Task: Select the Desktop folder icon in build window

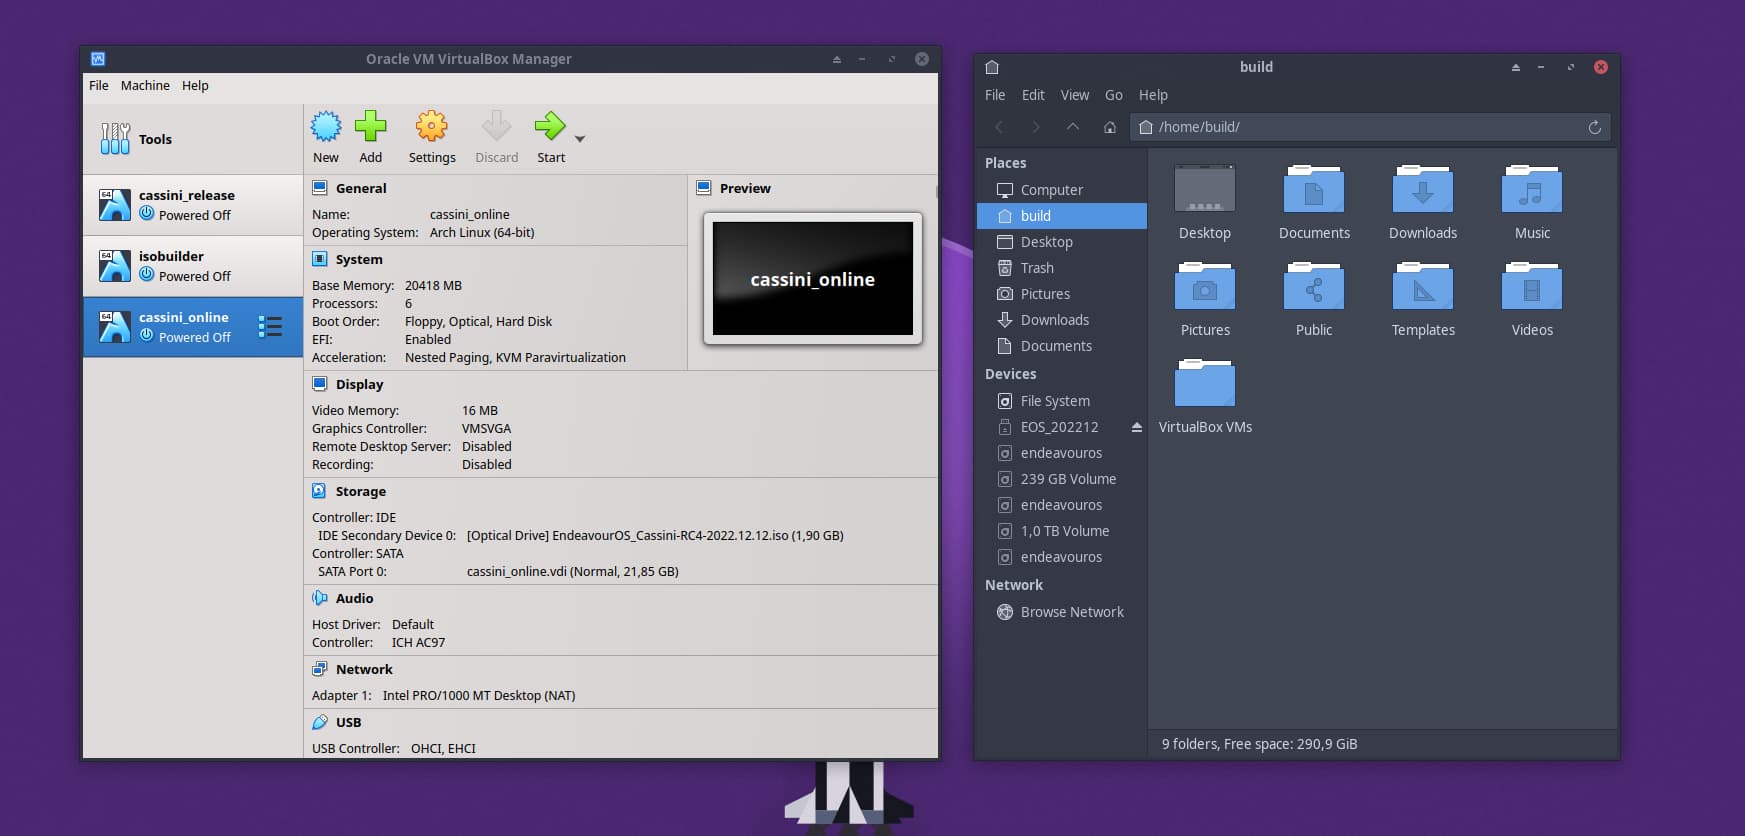Action: [1205, 188]
